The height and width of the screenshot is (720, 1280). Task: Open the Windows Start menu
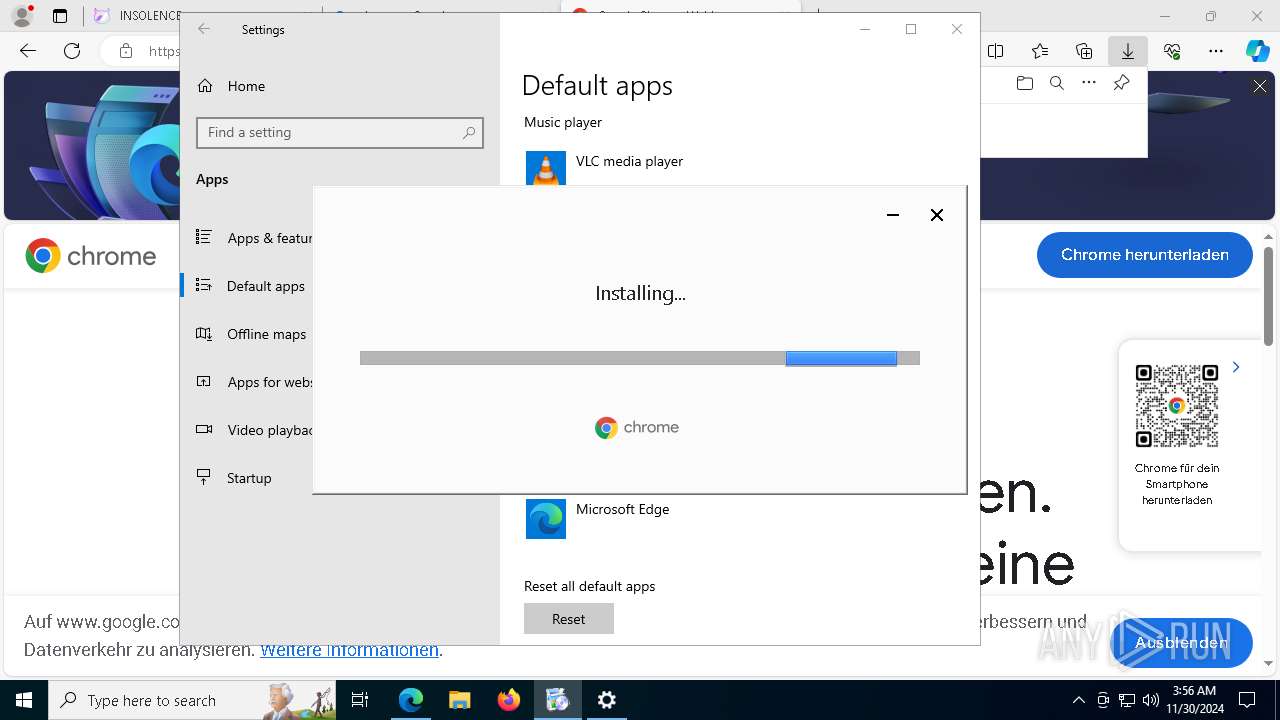(x=24, y=700)
